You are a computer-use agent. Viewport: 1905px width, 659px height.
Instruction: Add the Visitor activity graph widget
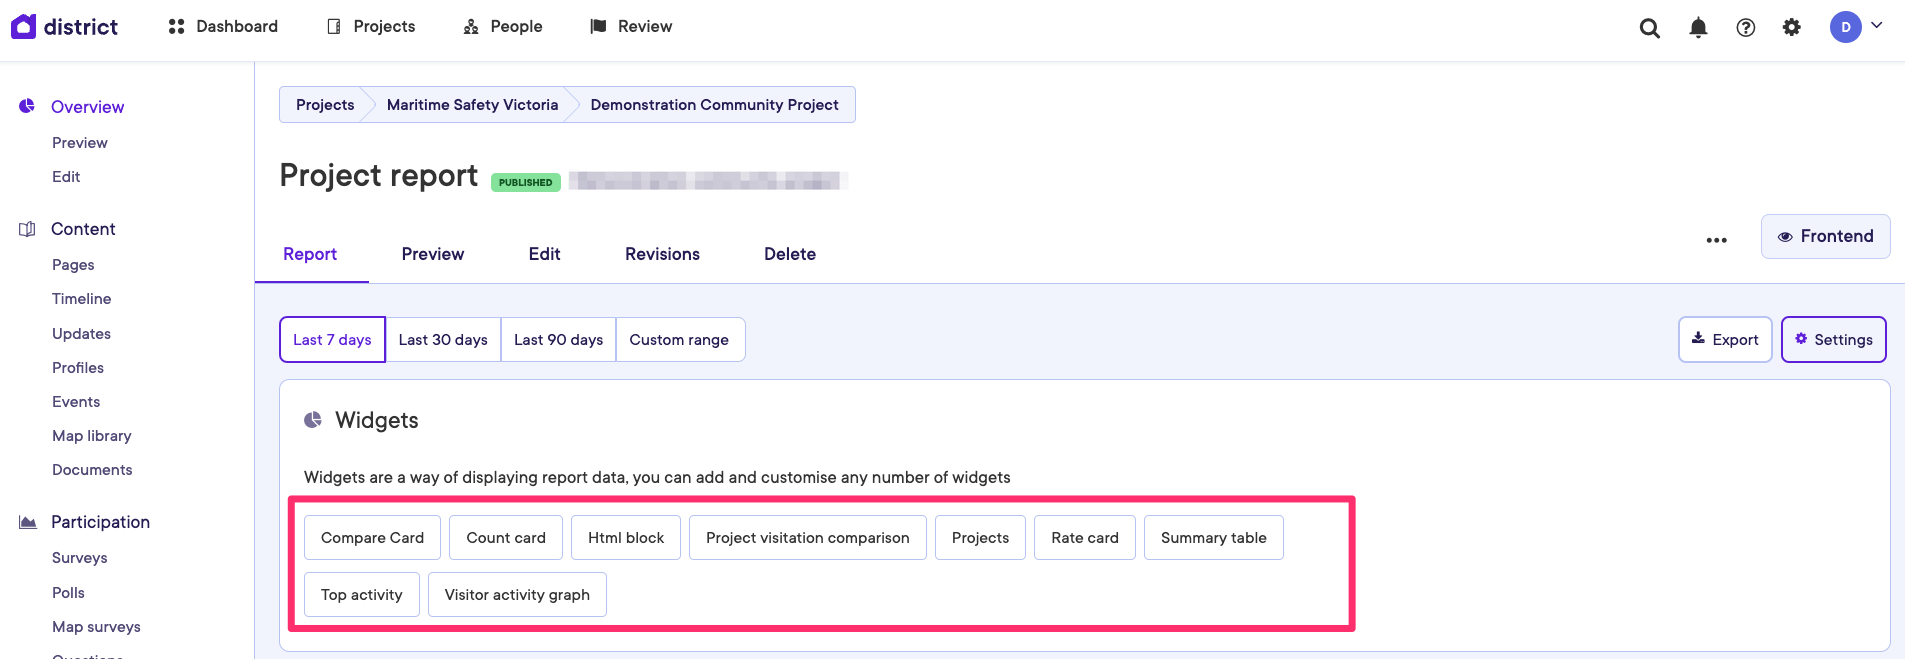pyautogui.click(x=517, y=595)
